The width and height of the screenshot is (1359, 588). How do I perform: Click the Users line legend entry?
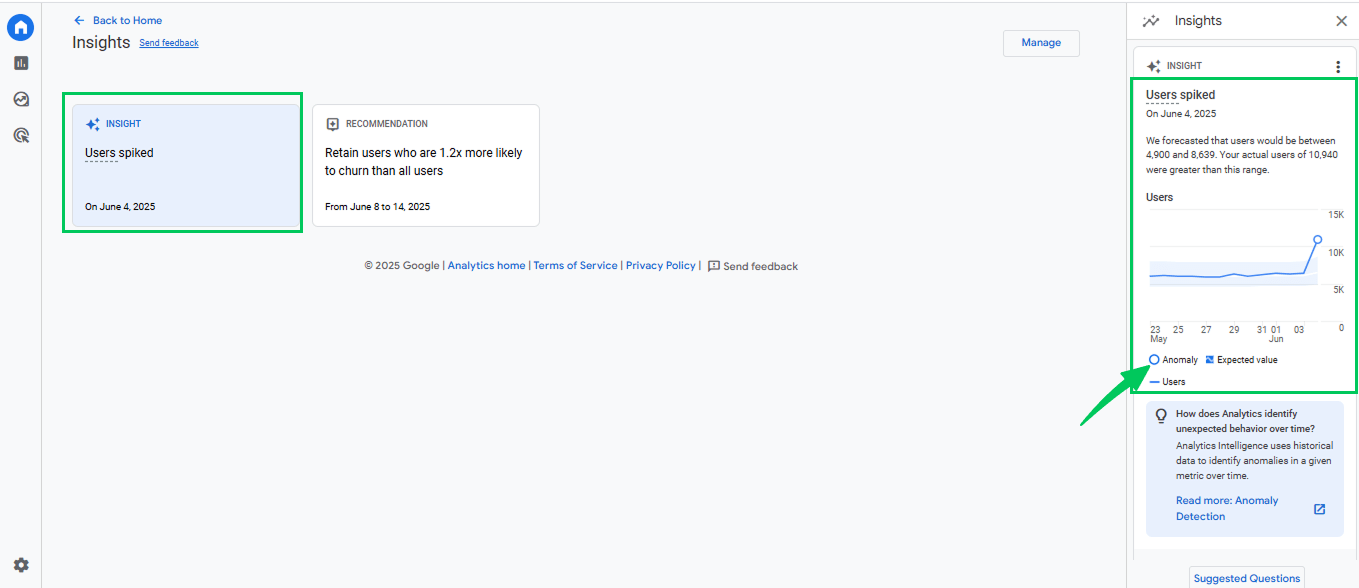click(x=1167, y=382)
